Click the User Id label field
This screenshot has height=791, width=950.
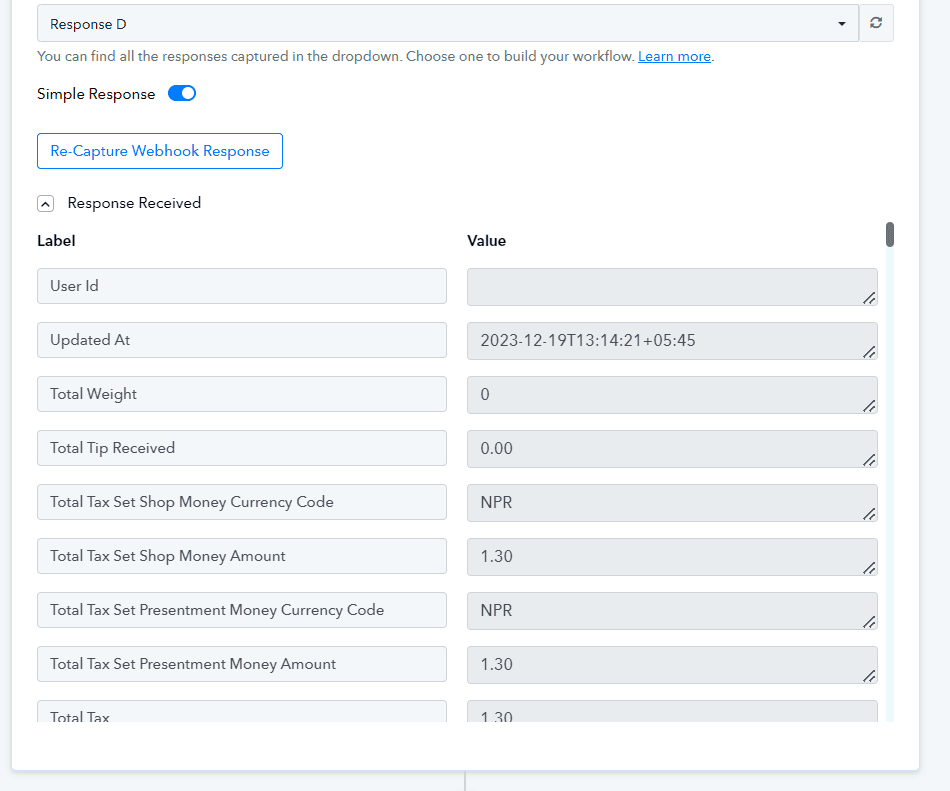tap(242, 286)
